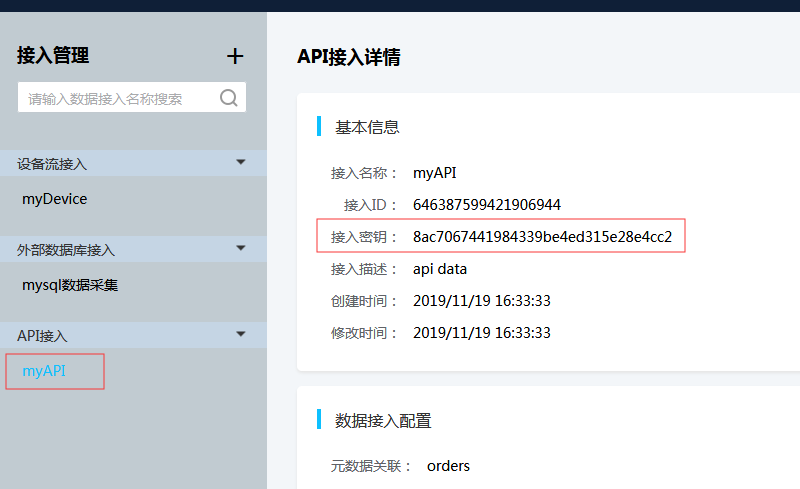The width and height of the screenshot is (800, 489).
Task: Click the 基本信息 section heading
Action: pos(367,127)
